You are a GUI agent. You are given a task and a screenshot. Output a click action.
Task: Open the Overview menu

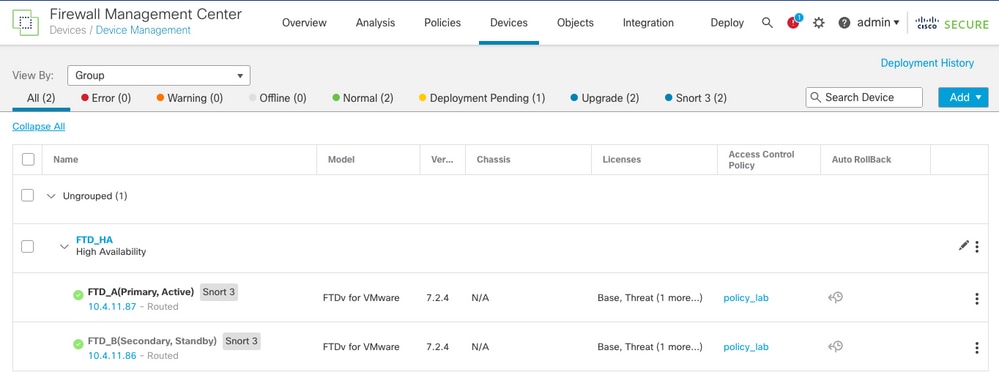(305, 22)
